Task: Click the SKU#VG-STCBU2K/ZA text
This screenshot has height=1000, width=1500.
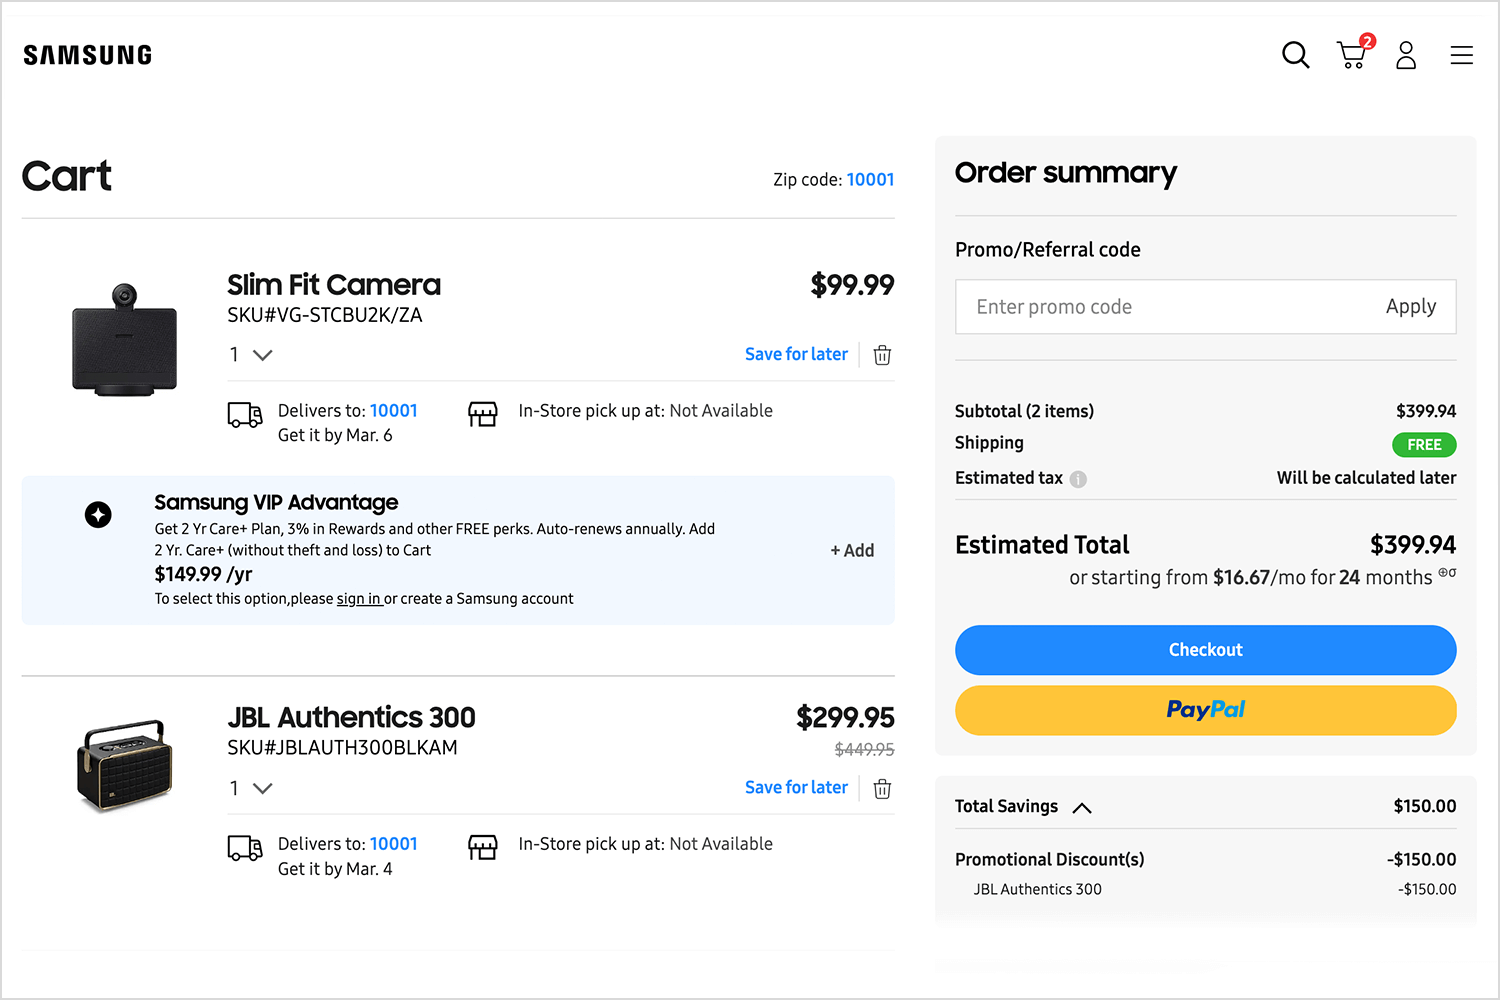Action: pyautogui.click(x=325, y=315)
